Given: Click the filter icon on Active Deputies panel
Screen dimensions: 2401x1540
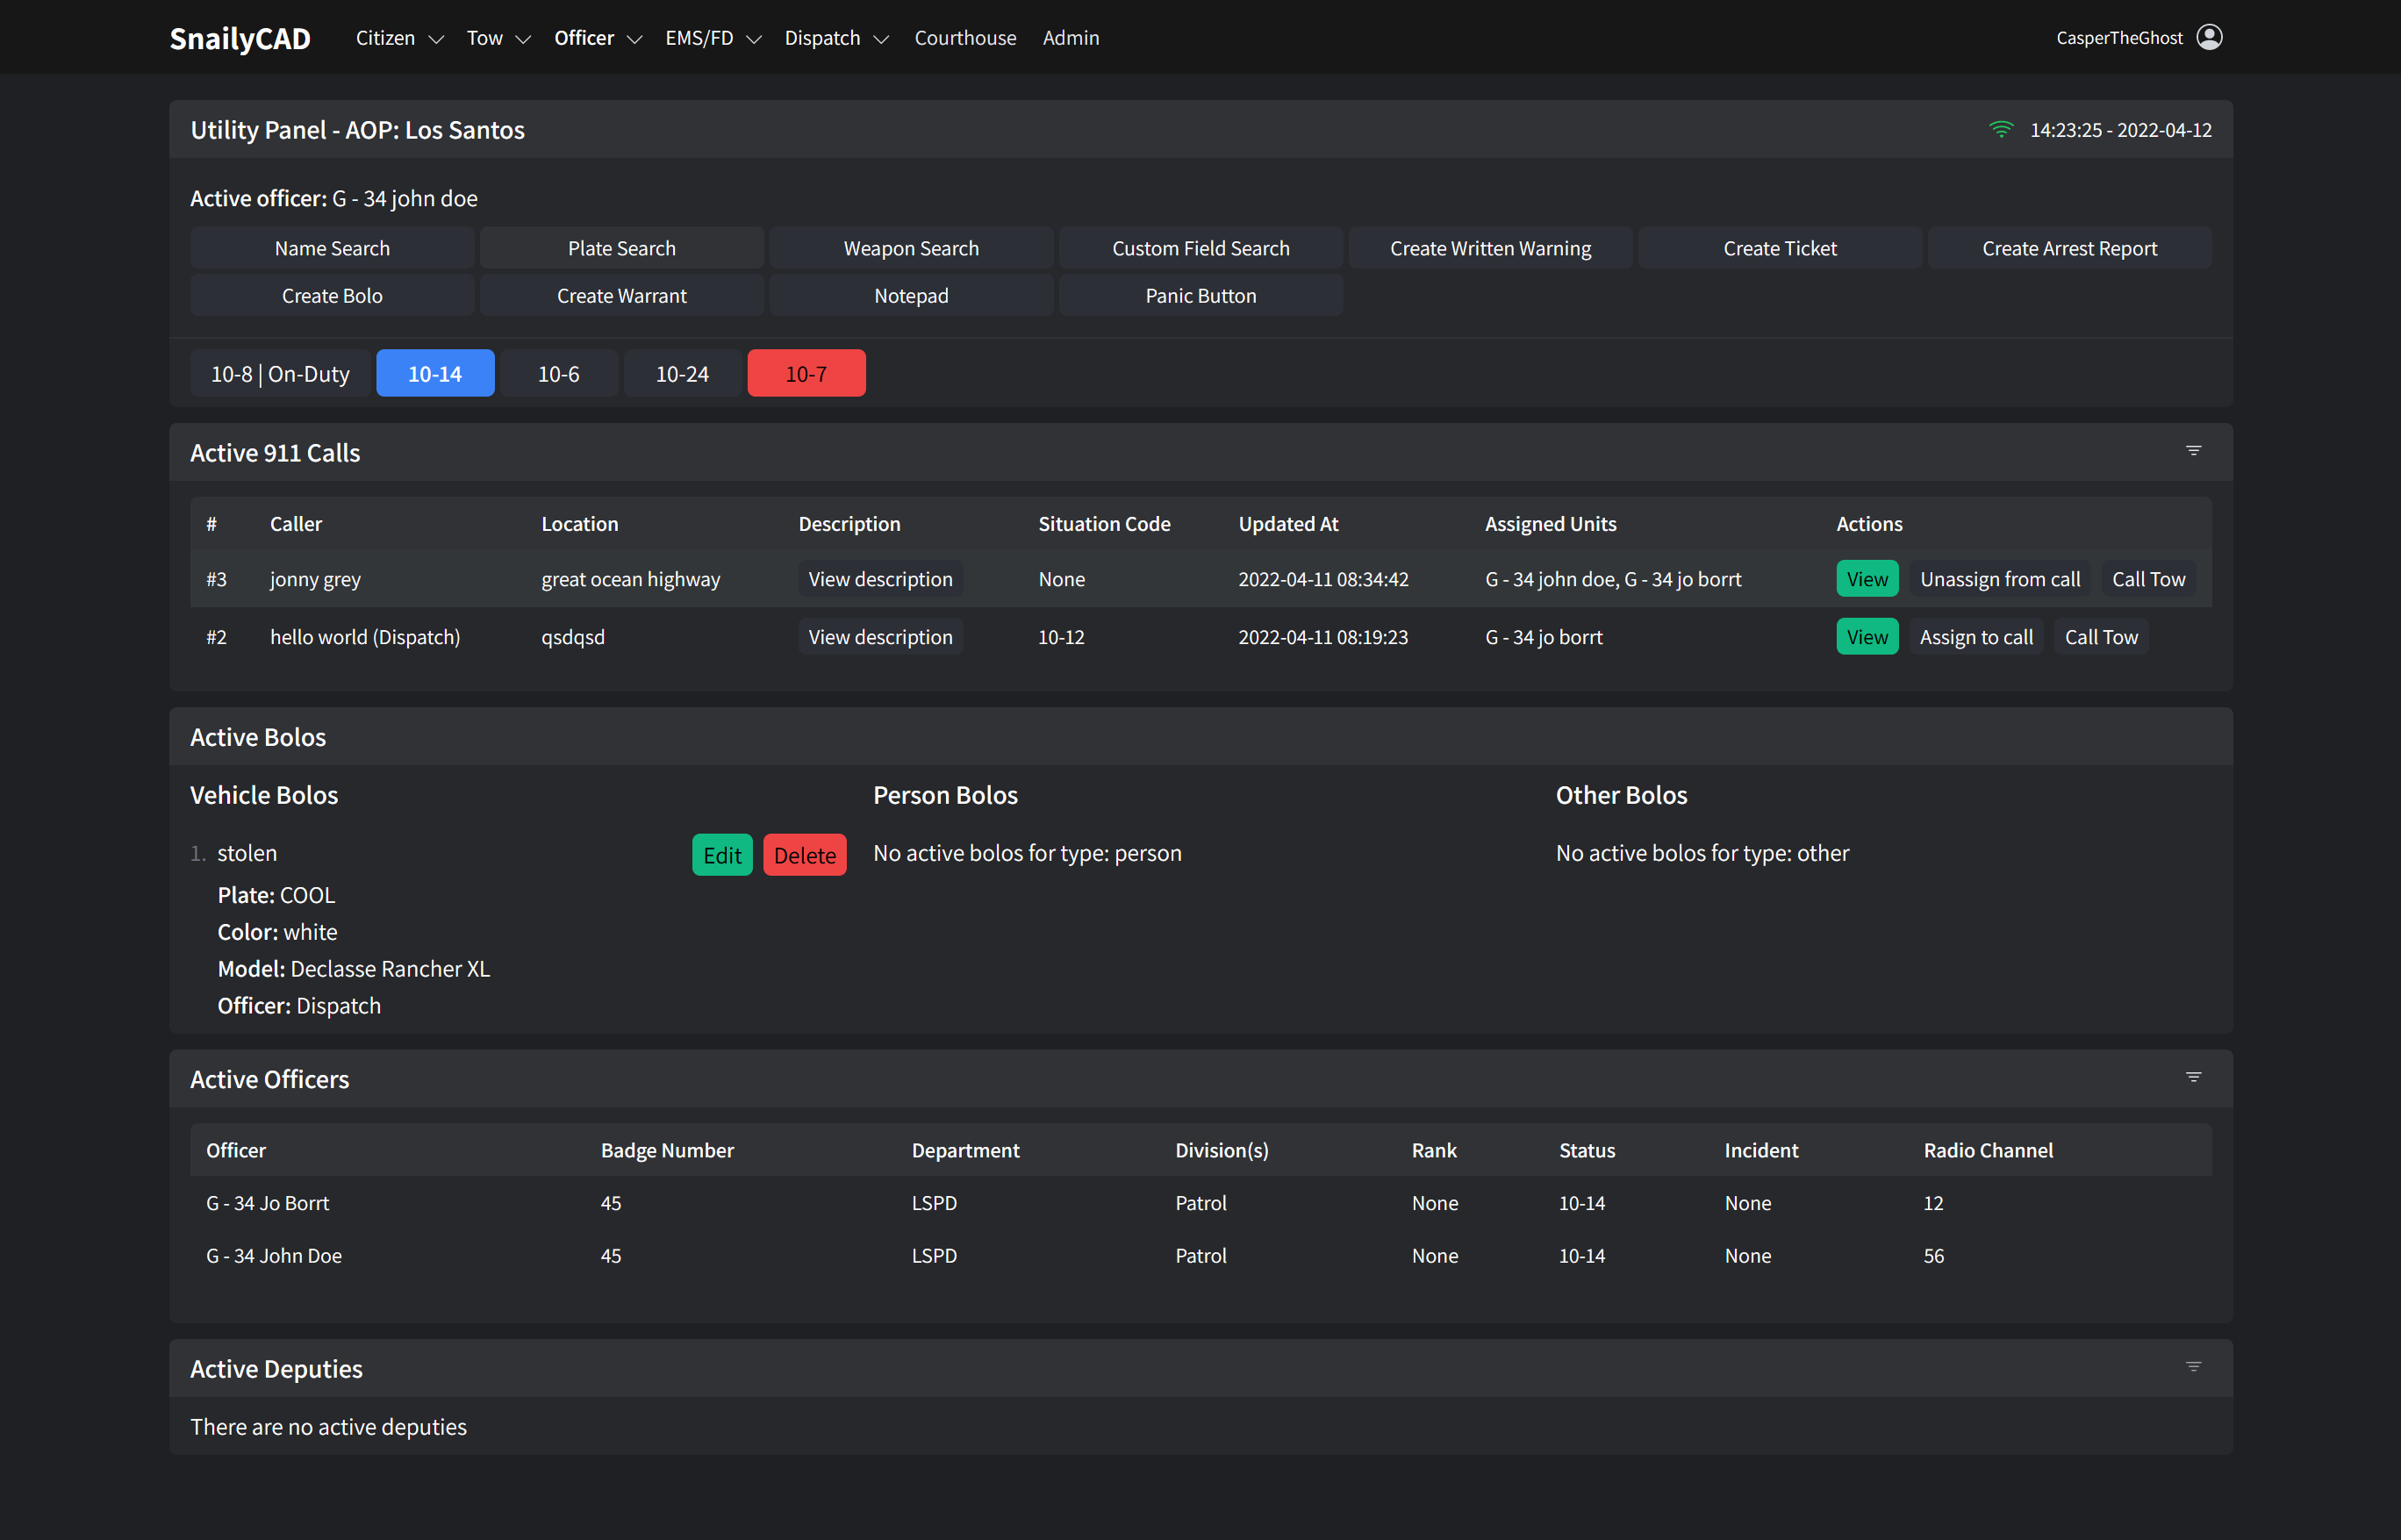Looking at the screenshot, I should (x=2194, y=1366).
